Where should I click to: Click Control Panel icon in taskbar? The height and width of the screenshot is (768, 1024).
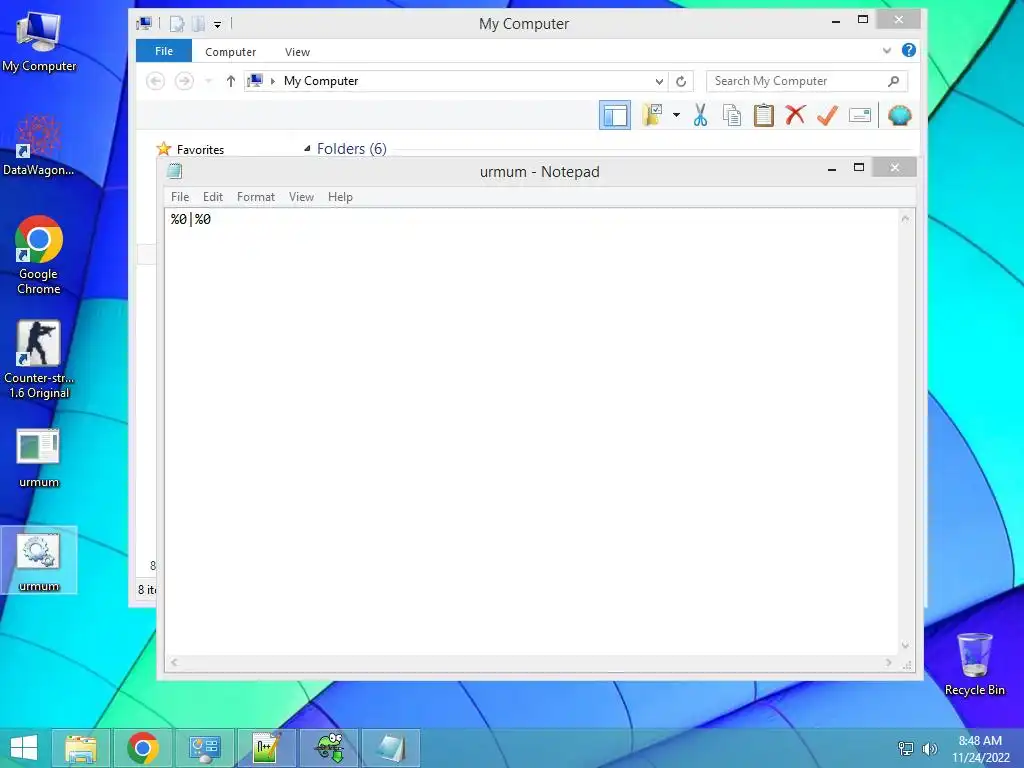[x=204, y=748]
